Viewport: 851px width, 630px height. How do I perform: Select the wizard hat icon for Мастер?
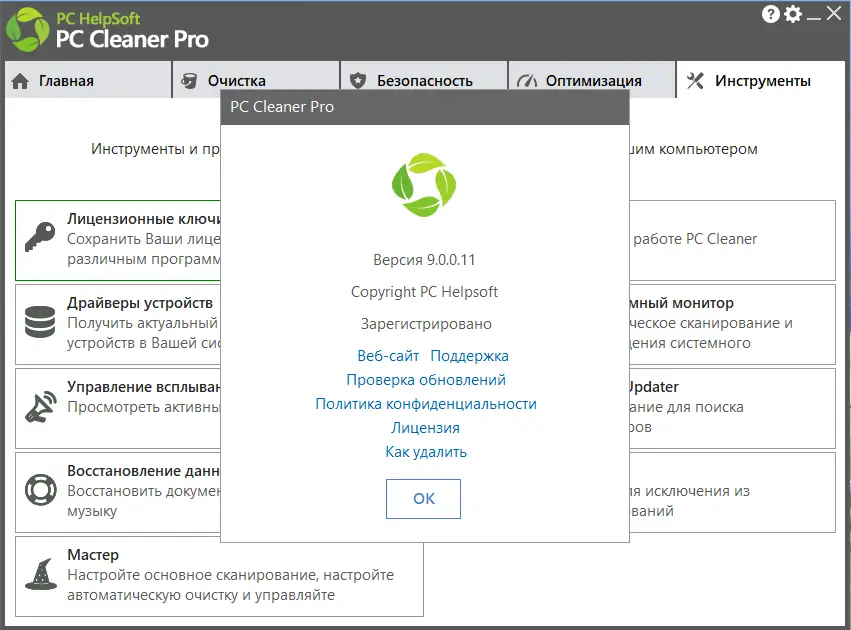click(40, 572)
